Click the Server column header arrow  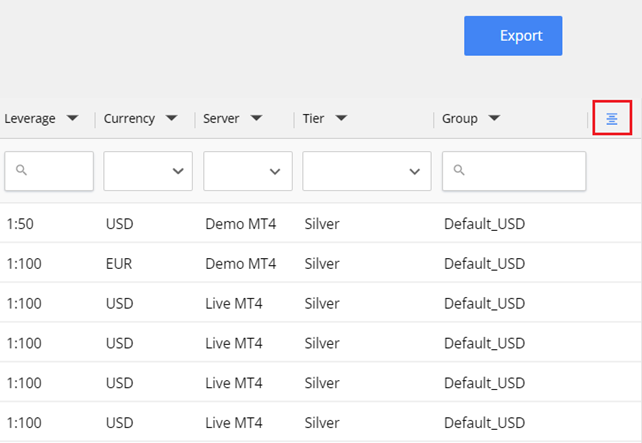tap(256, 118)
